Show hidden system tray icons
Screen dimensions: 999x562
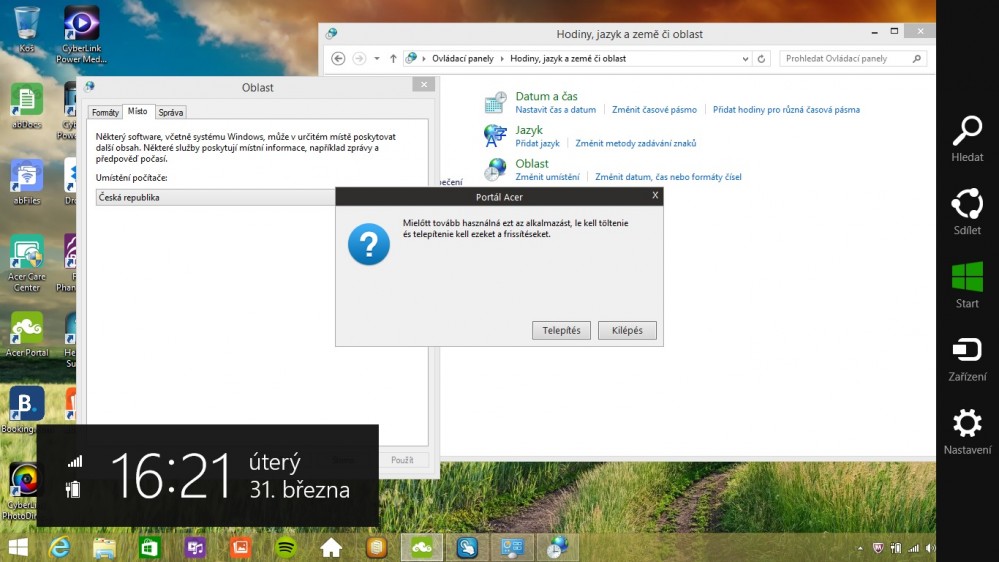point(860,548)
